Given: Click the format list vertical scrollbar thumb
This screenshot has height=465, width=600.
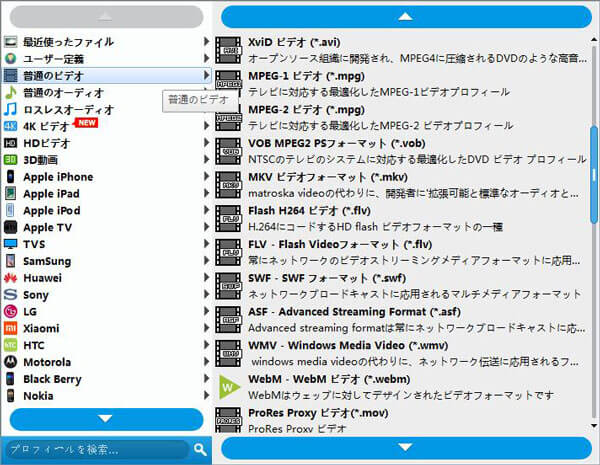Looking at the screenshot, I should pos(594,175).
